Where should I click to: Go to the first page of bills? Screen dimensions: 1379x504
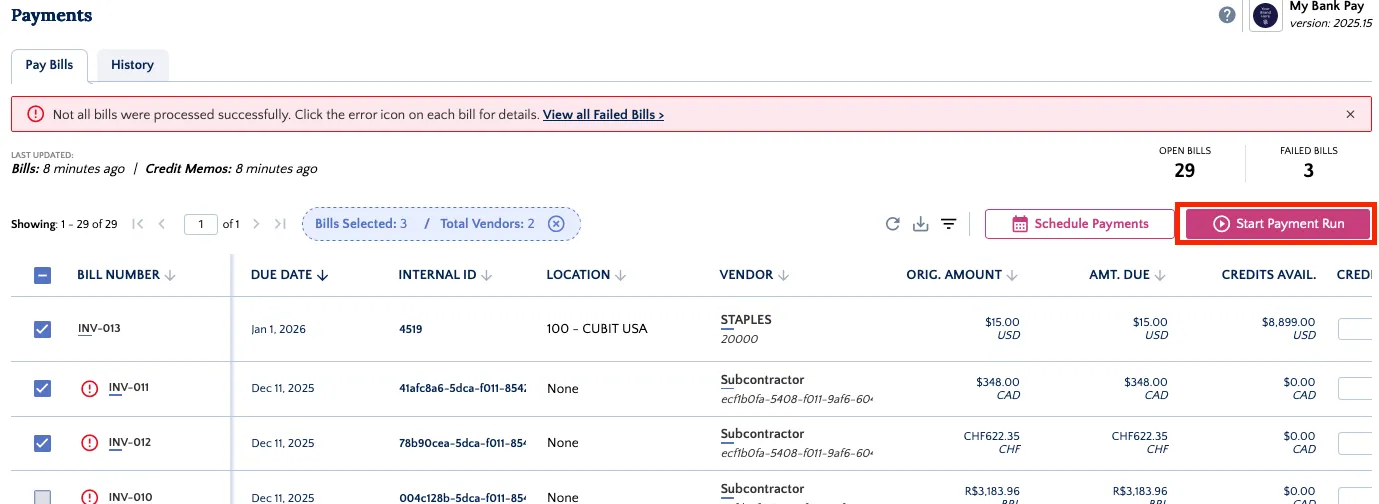tap(138, 224)
